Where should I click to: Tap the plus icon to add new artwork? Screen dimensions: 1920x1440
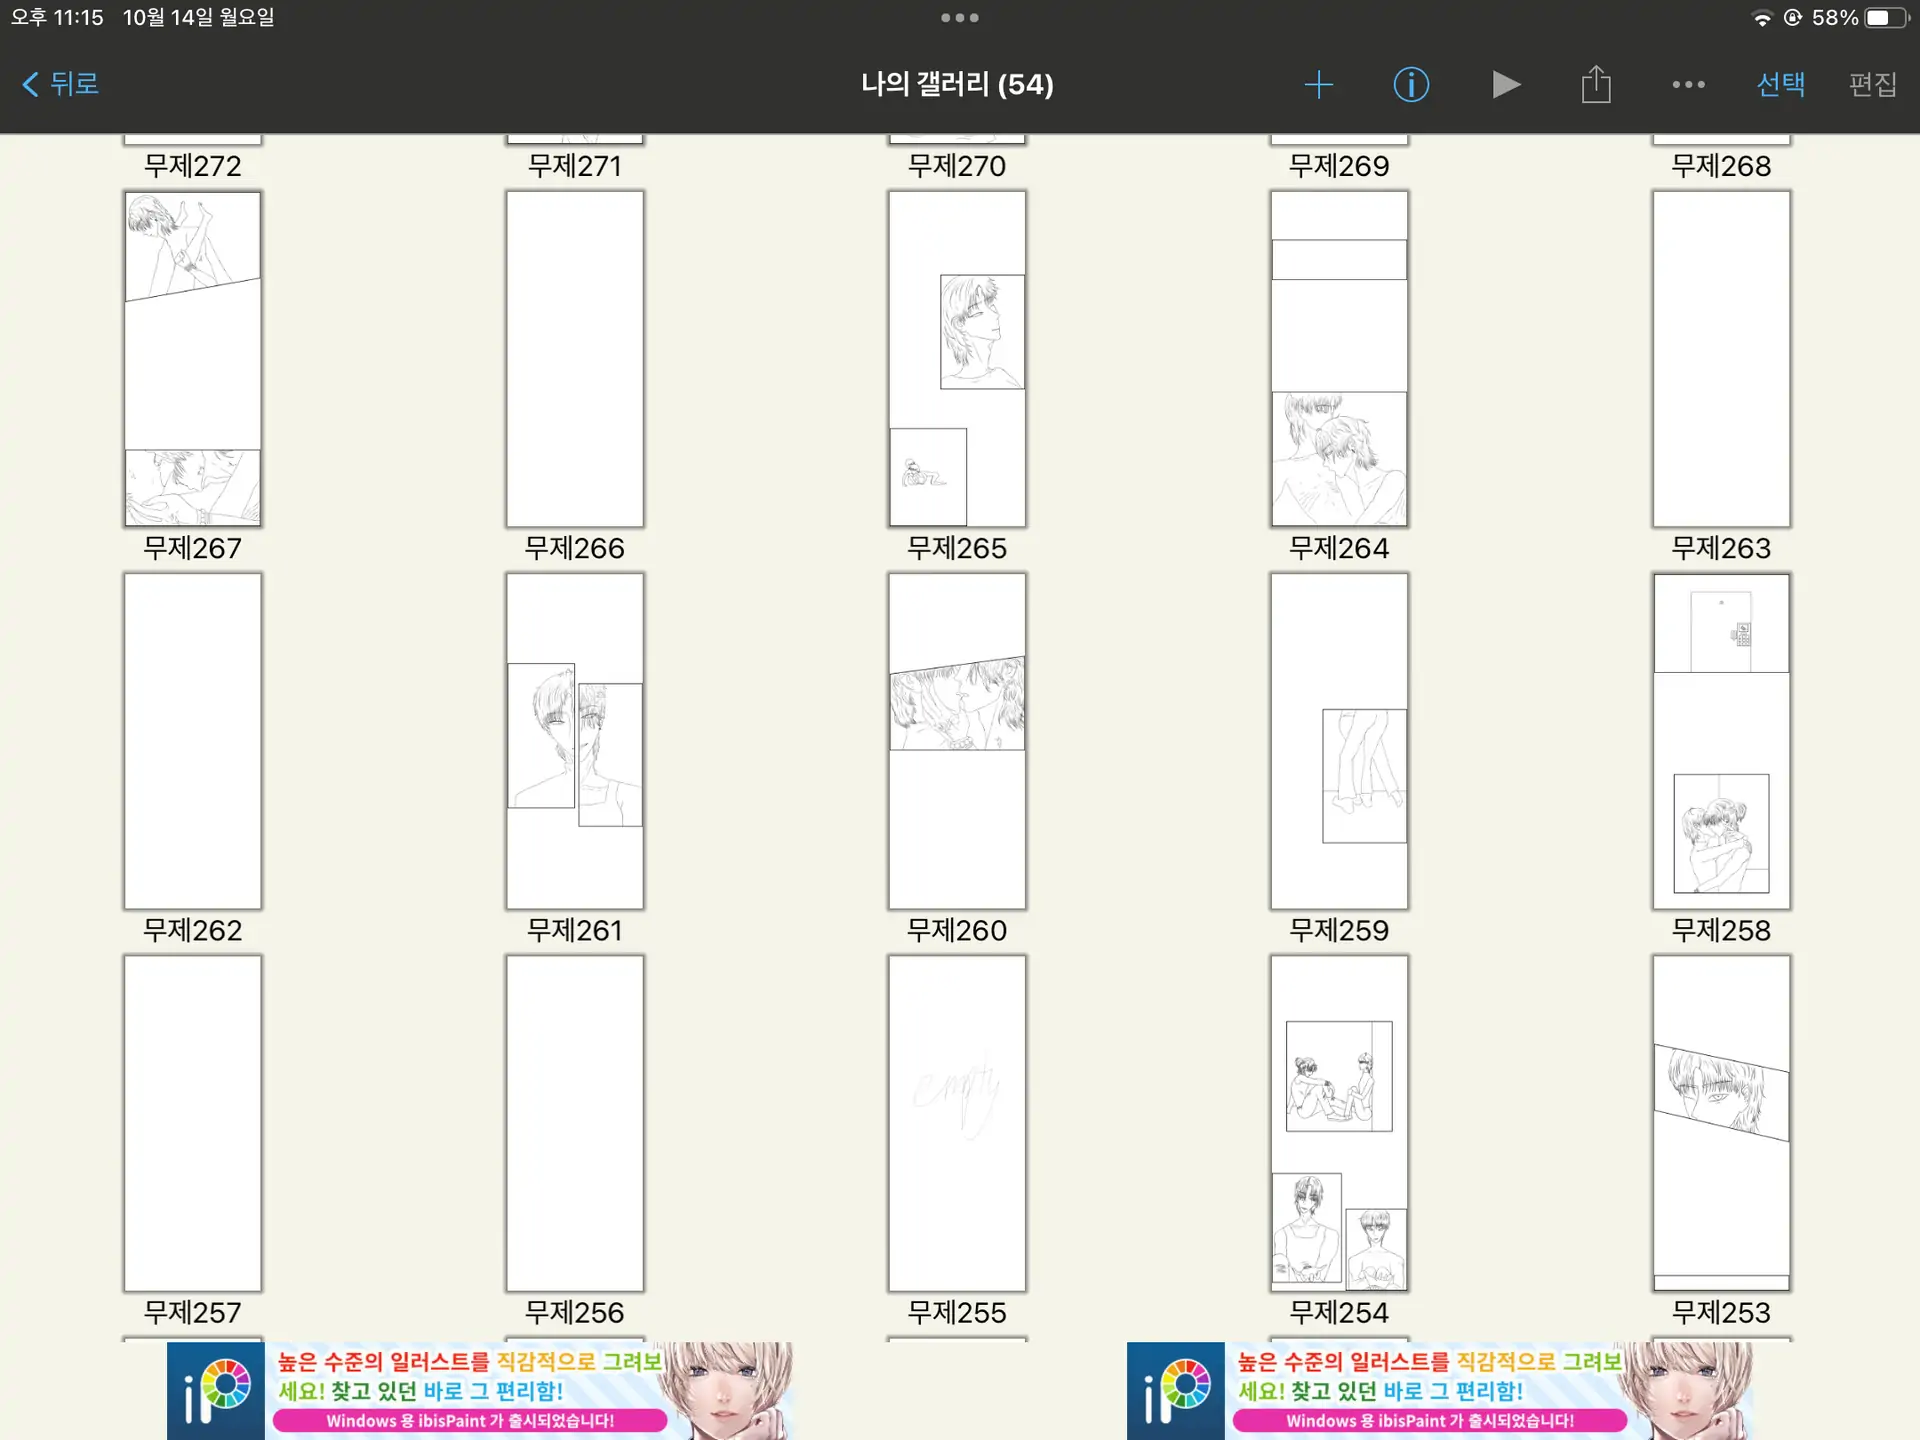(1319, 84)
